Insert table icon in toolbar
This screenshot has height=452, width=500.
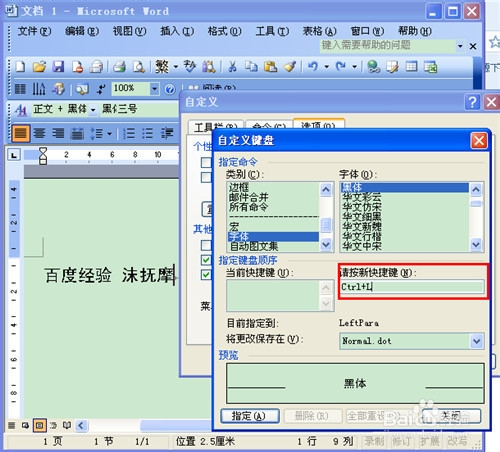tap(411, 67)
